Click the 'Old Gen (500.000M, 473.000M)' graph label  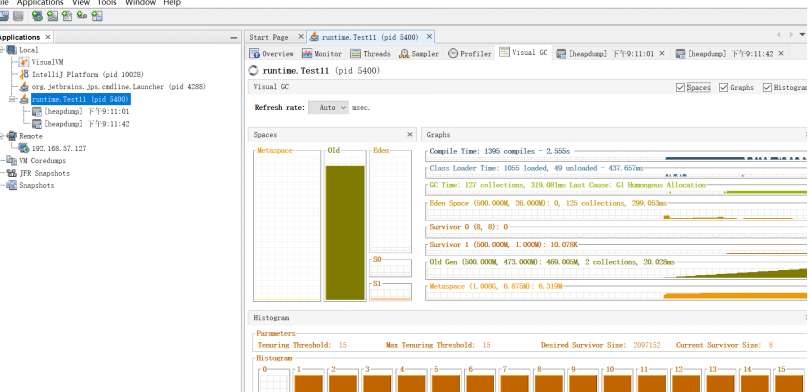pyautogui.click(x=552, y=262)
